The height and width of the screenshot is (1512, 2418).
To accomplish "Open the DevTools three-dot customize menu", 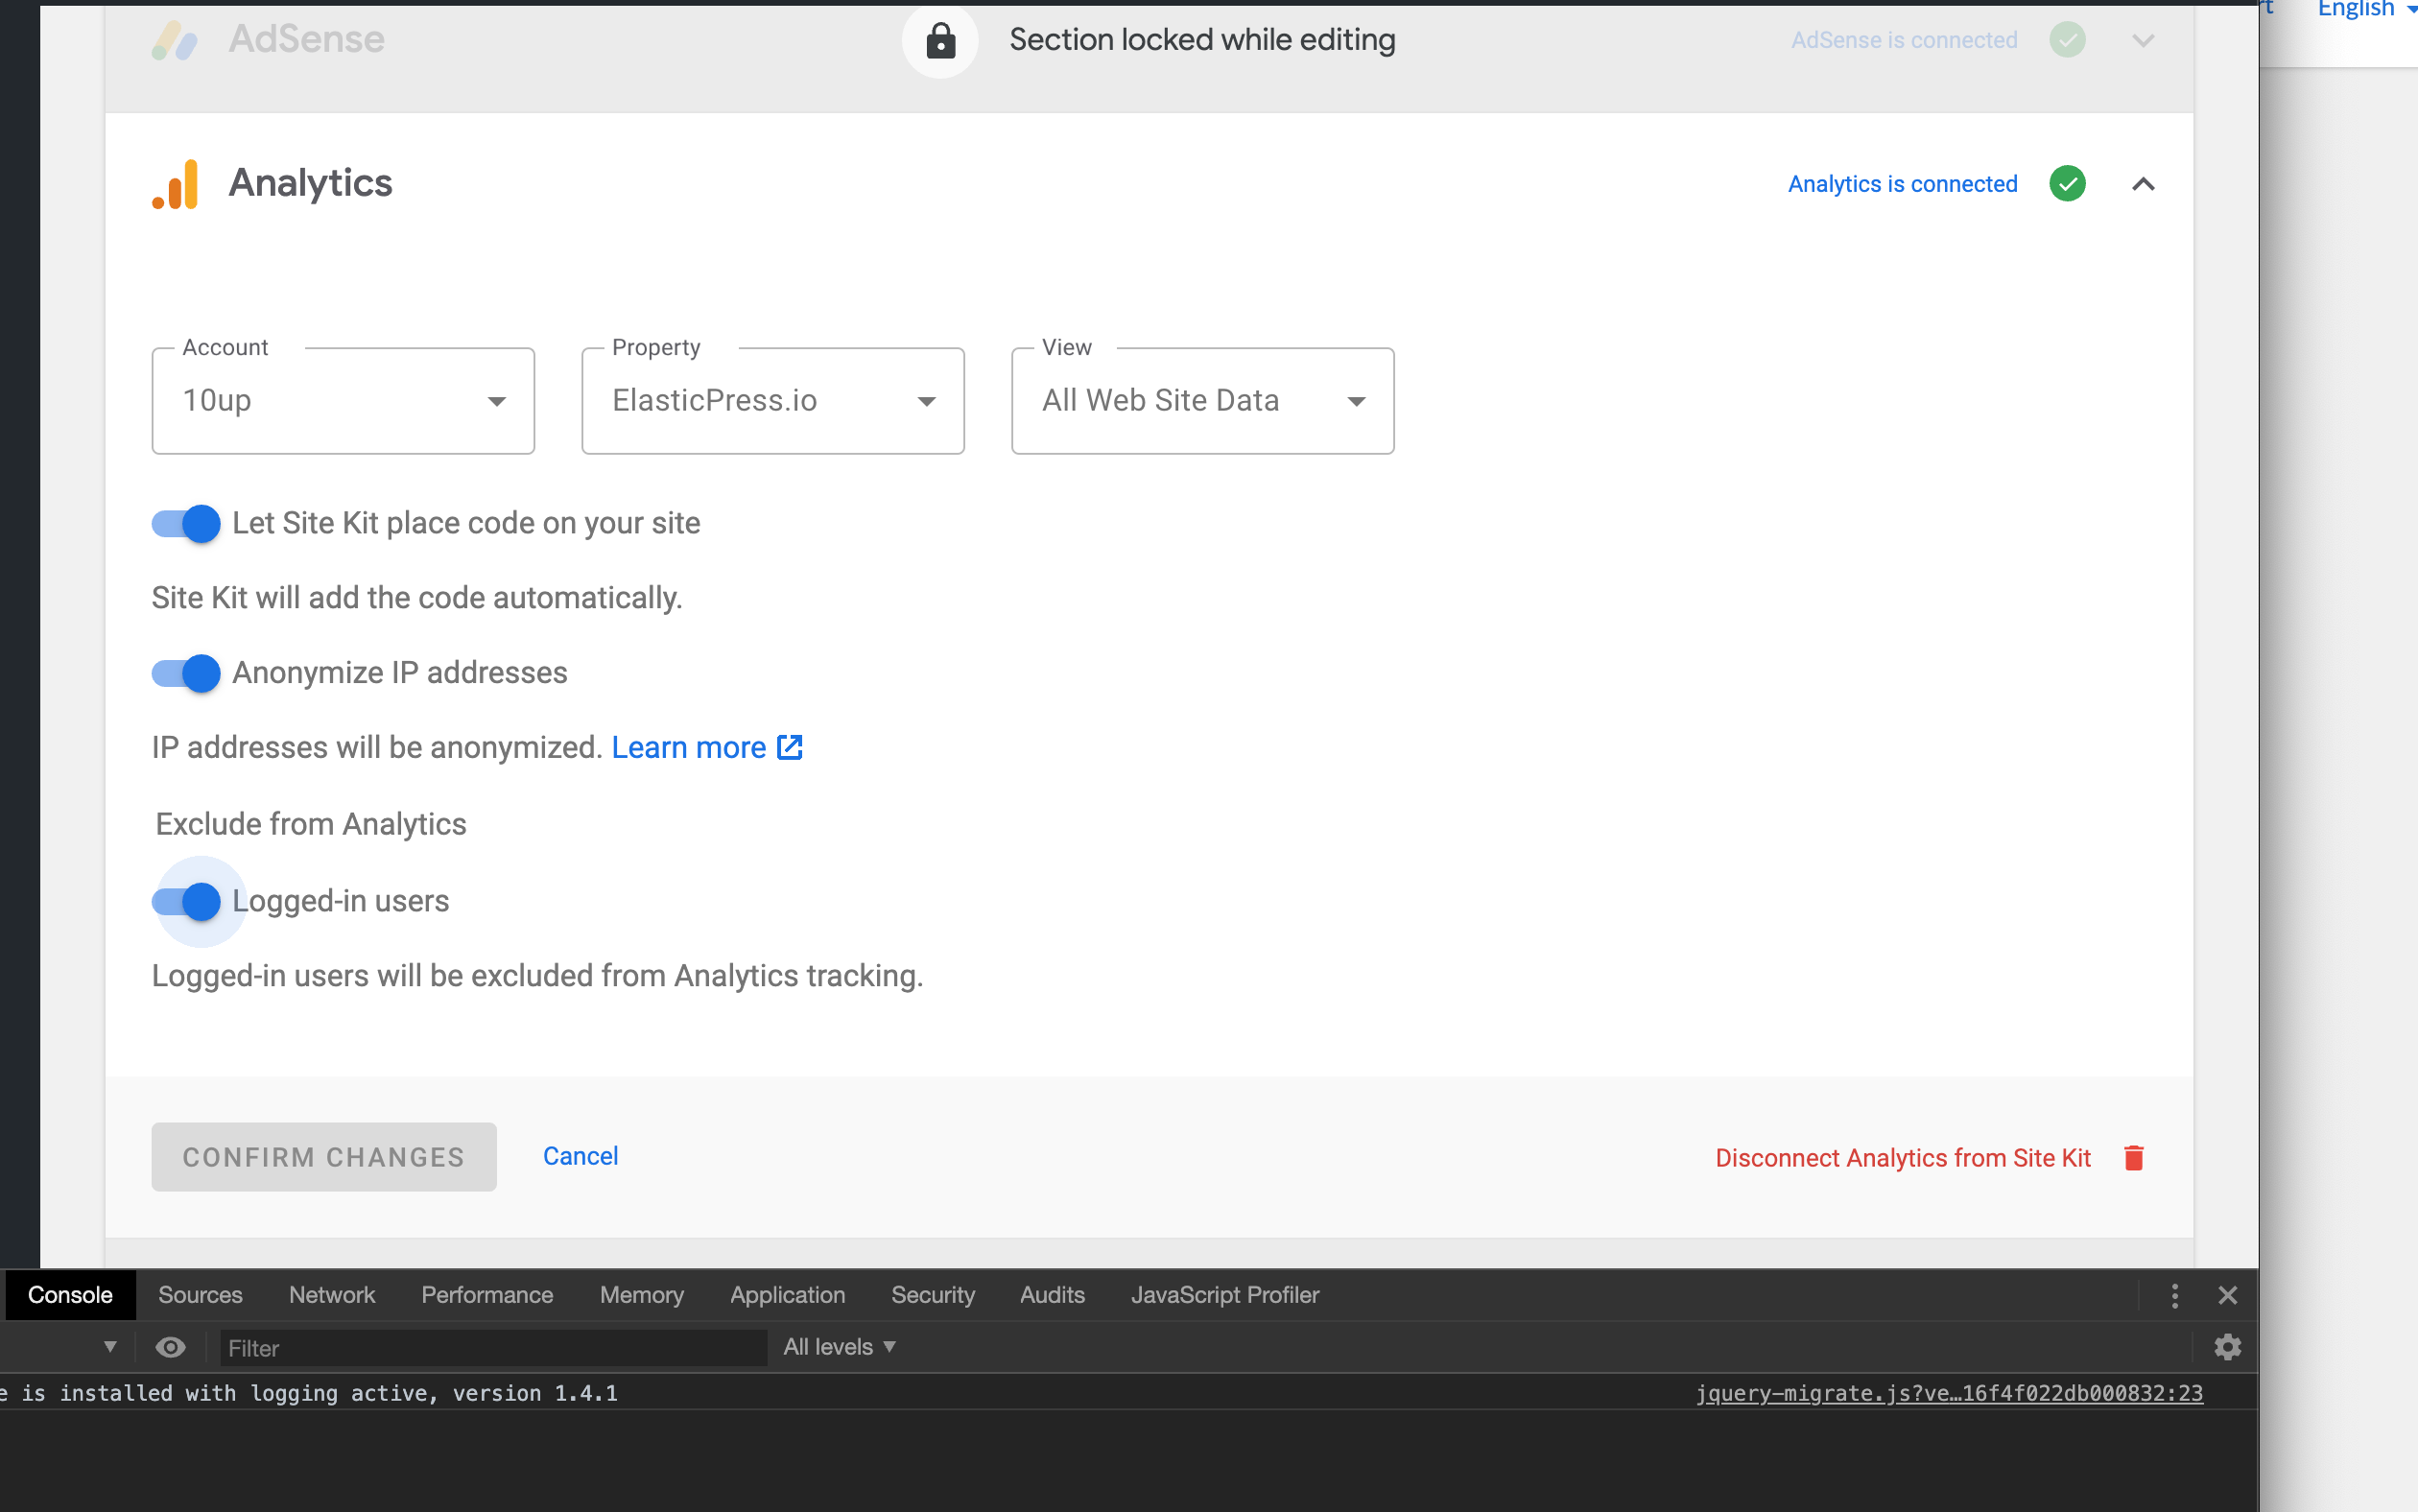I will click(2174, 1295).
